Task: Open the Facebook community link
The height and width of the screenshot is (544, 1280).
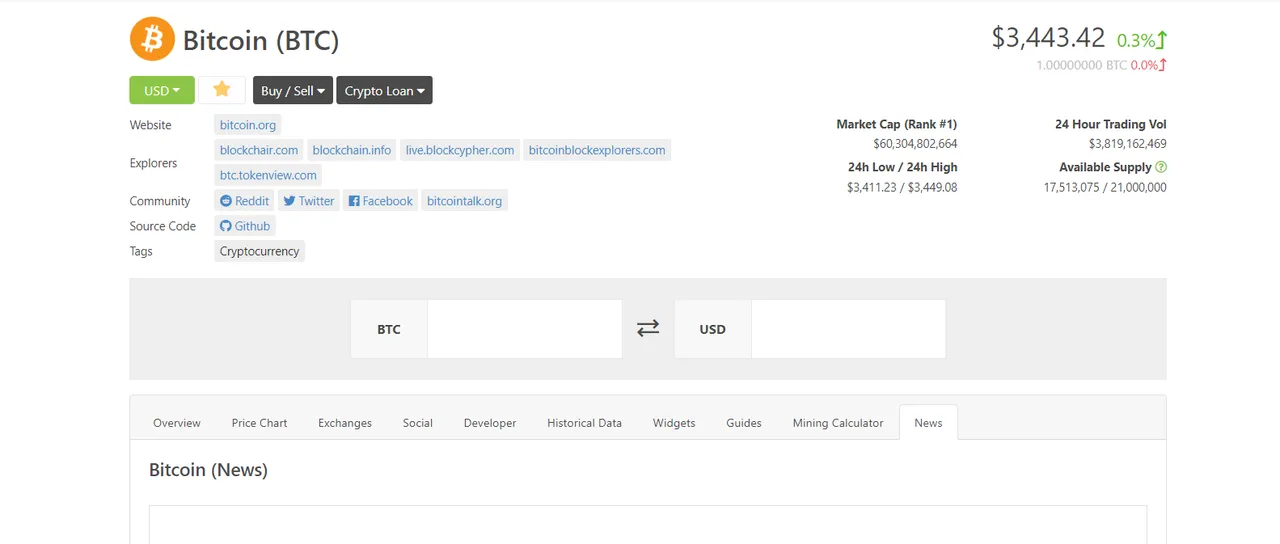Action: (x=380, y=201)
